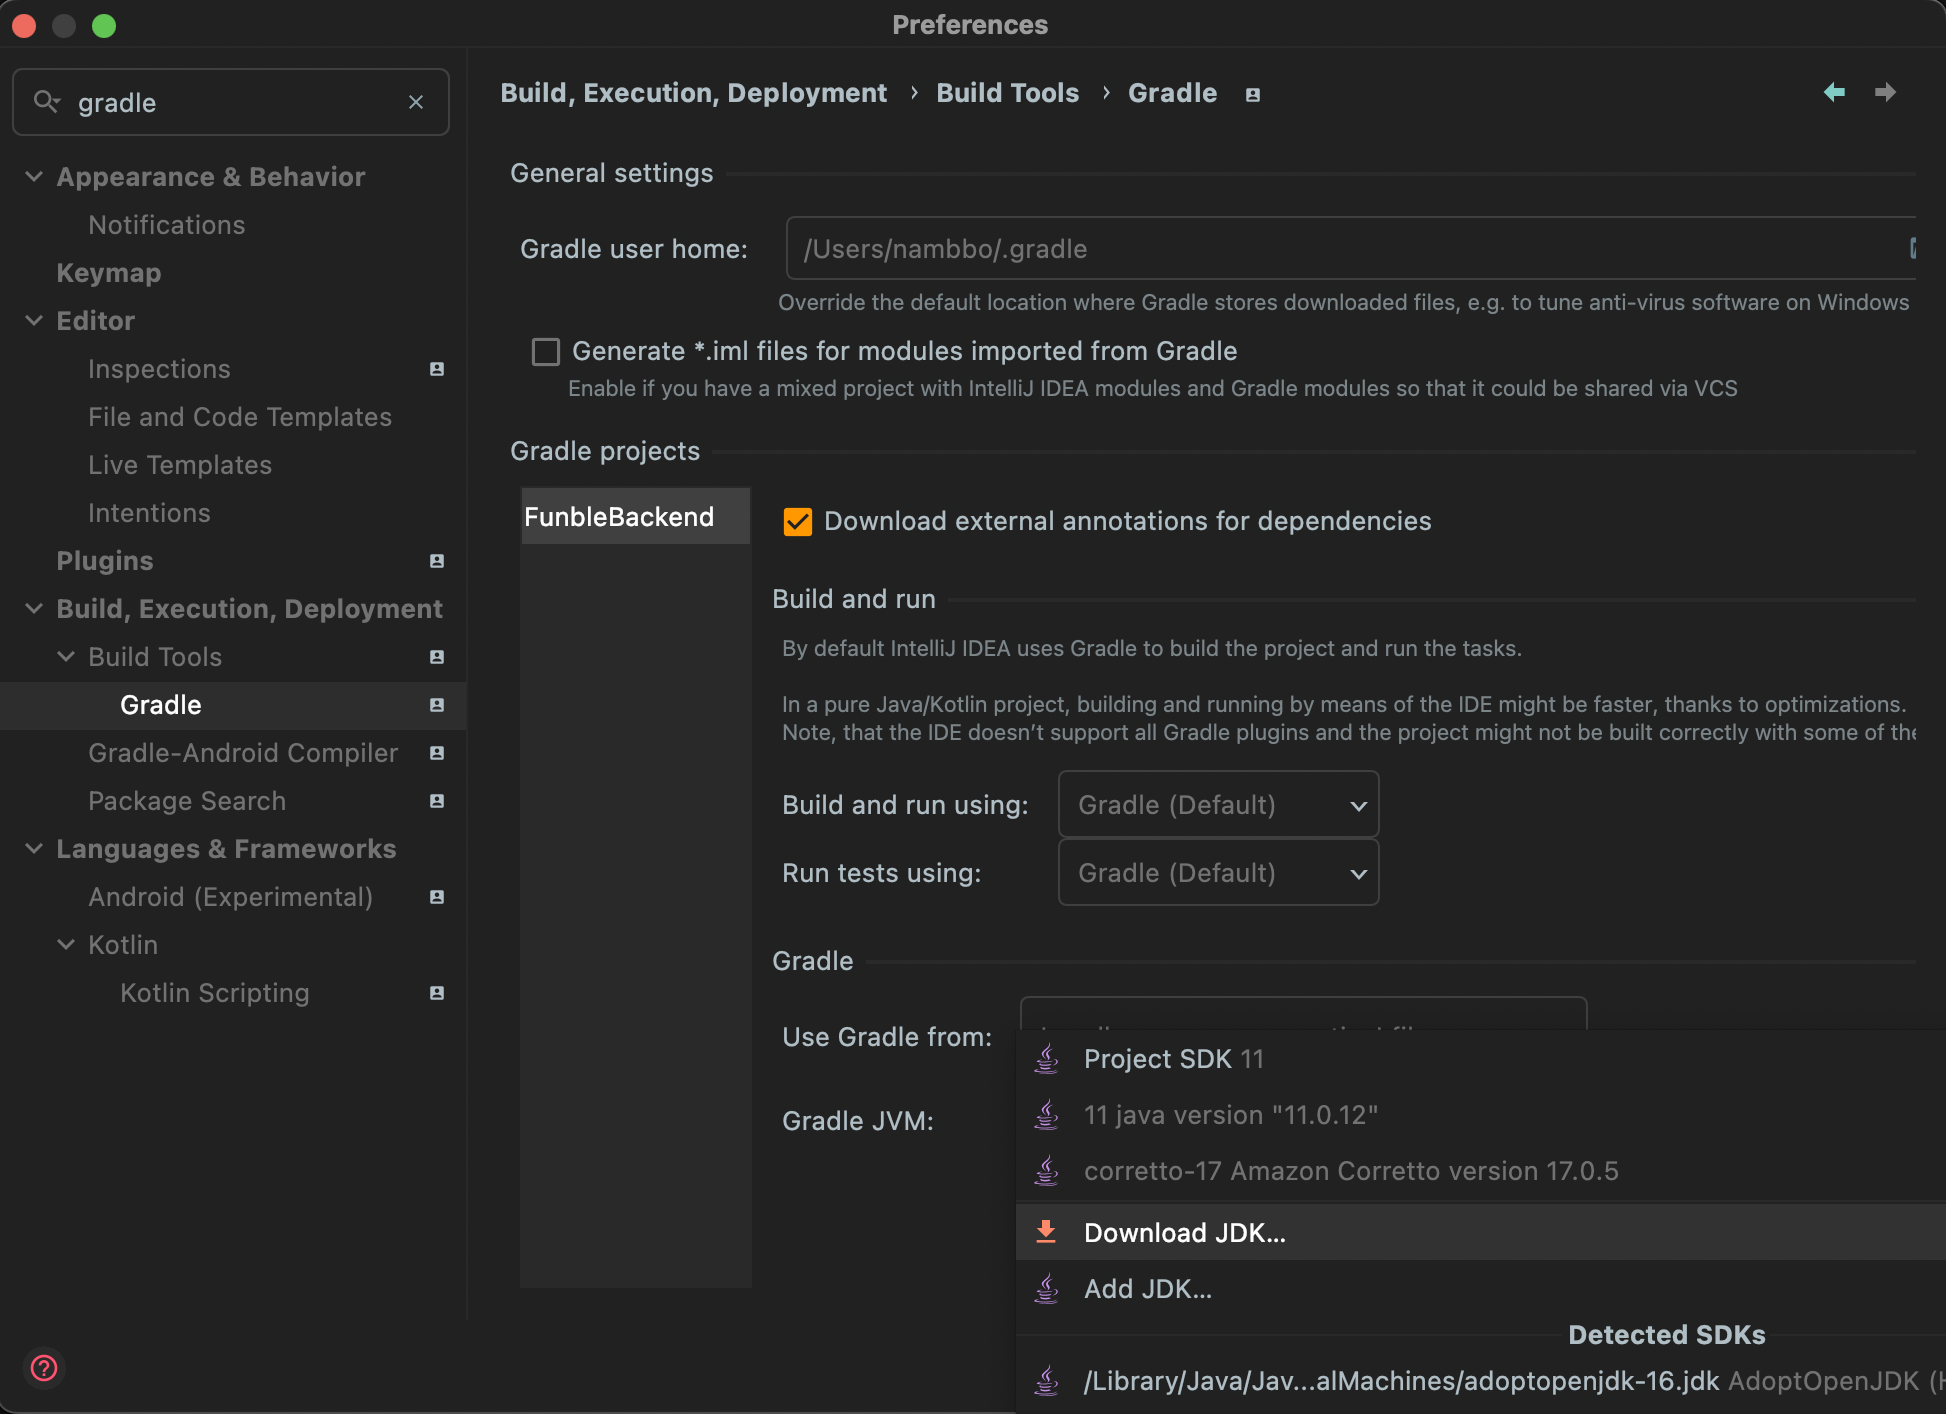Choose Download JDK from the JVM list
1946x1414 pixels.
[x=1184, y=1232]
